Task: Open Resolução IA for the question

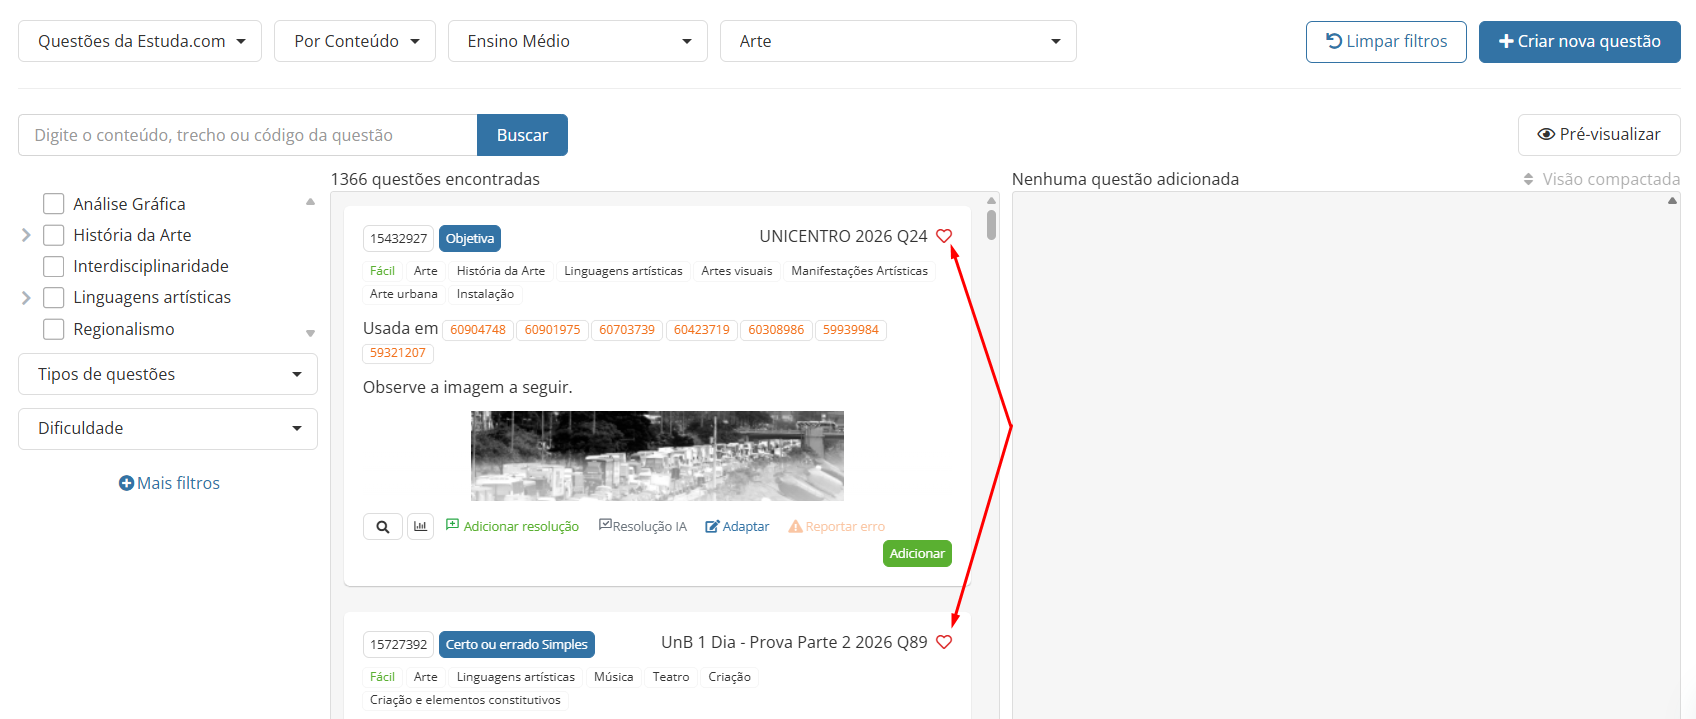Action: click(x=643, y=526)
